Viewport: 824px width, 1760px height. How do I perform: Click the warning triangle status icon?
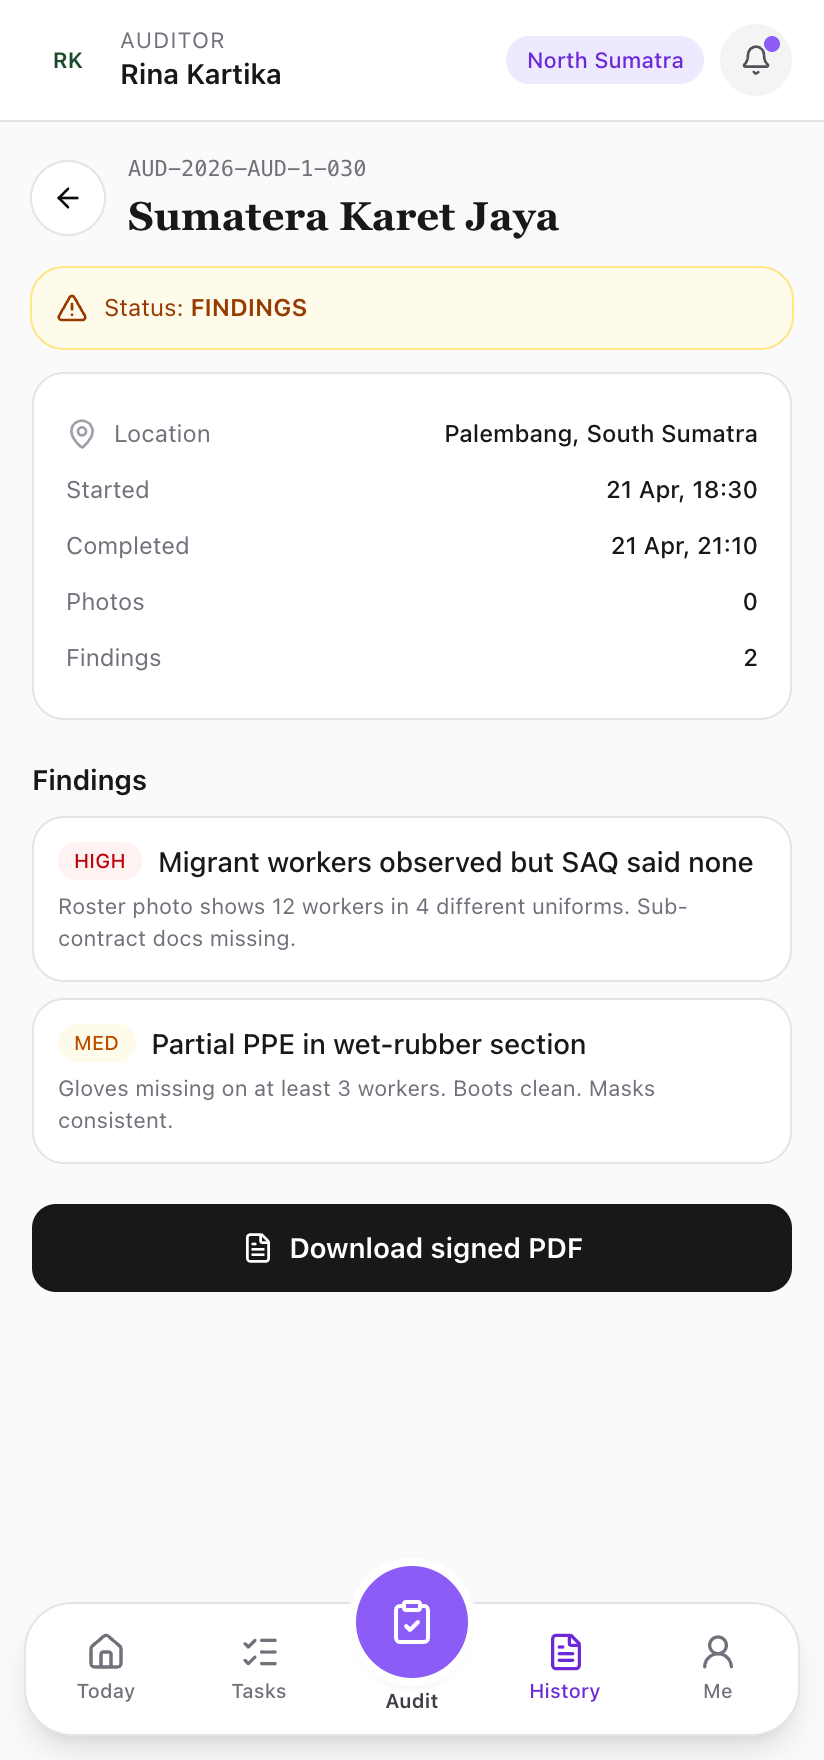72,308
